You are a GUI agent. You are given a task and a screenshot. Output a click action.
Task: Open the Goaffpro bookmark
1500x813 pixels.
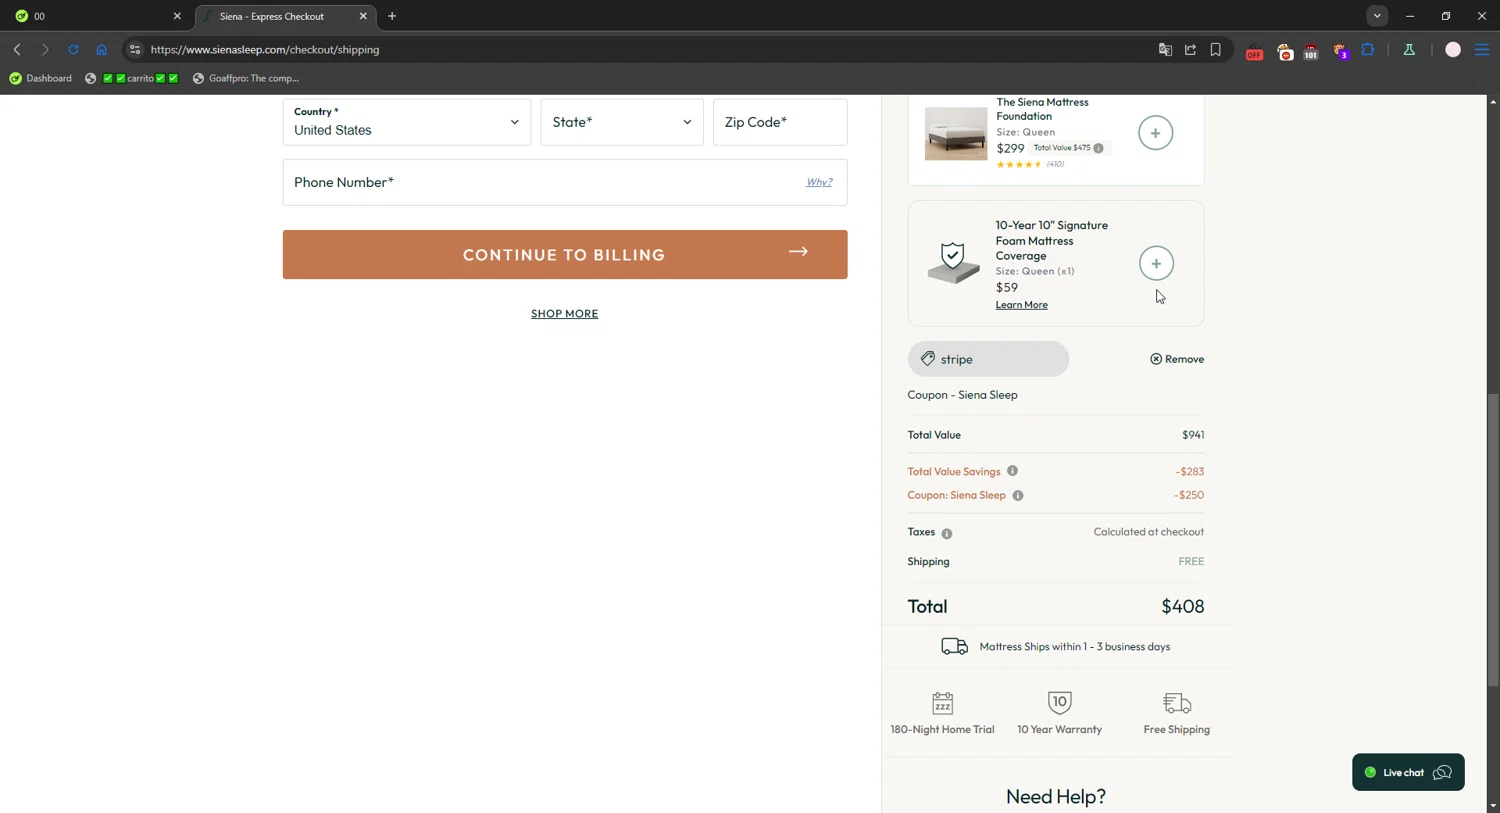point(245,78)
